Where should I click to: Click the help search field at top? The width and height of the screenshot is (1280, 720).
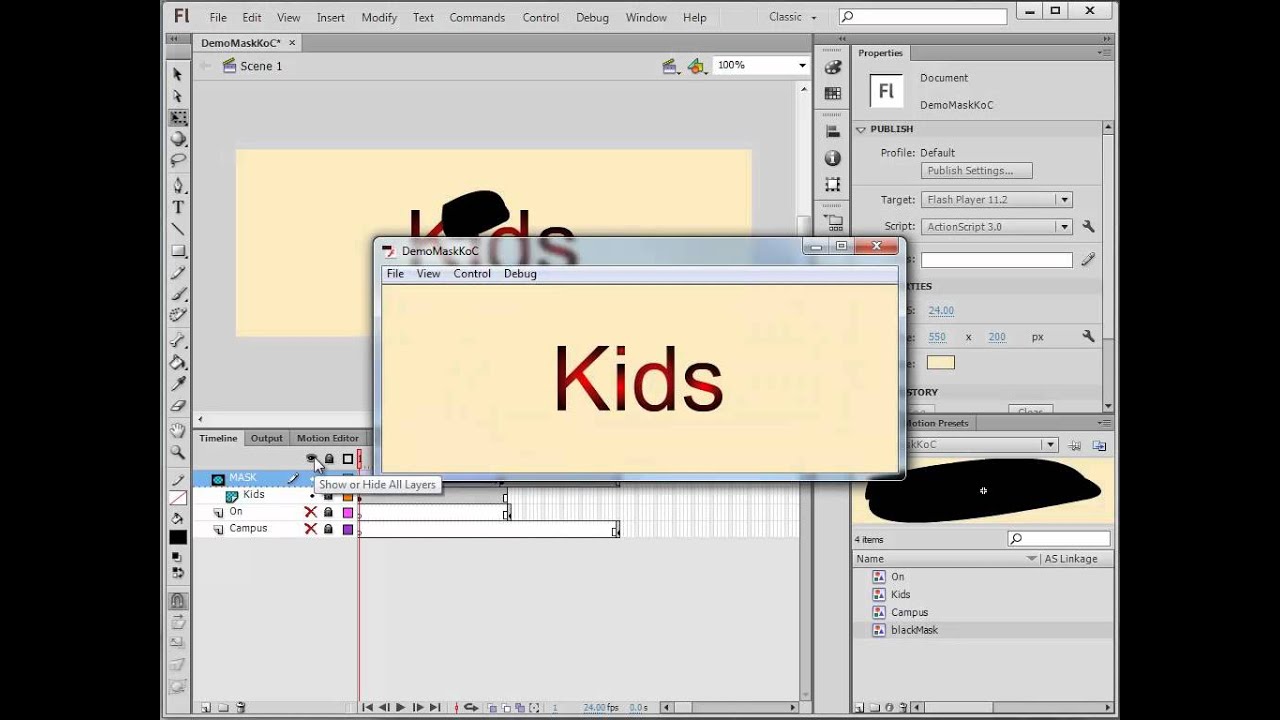(922, 17)
